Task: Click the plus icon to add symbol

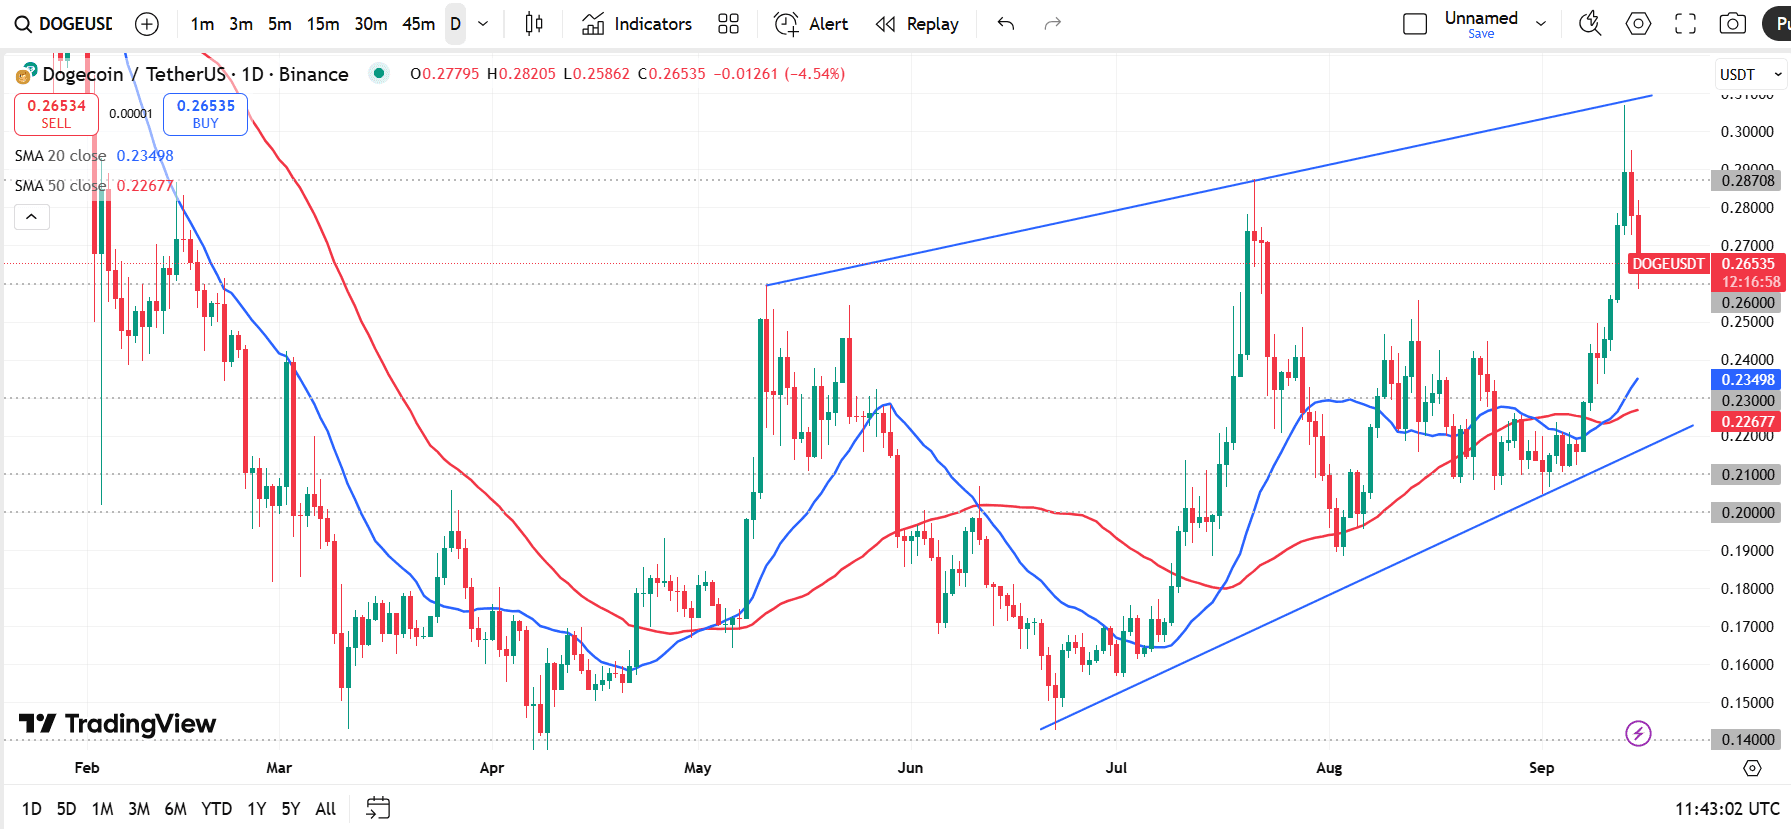Action: pyautogui.click(x=147, y=24)
